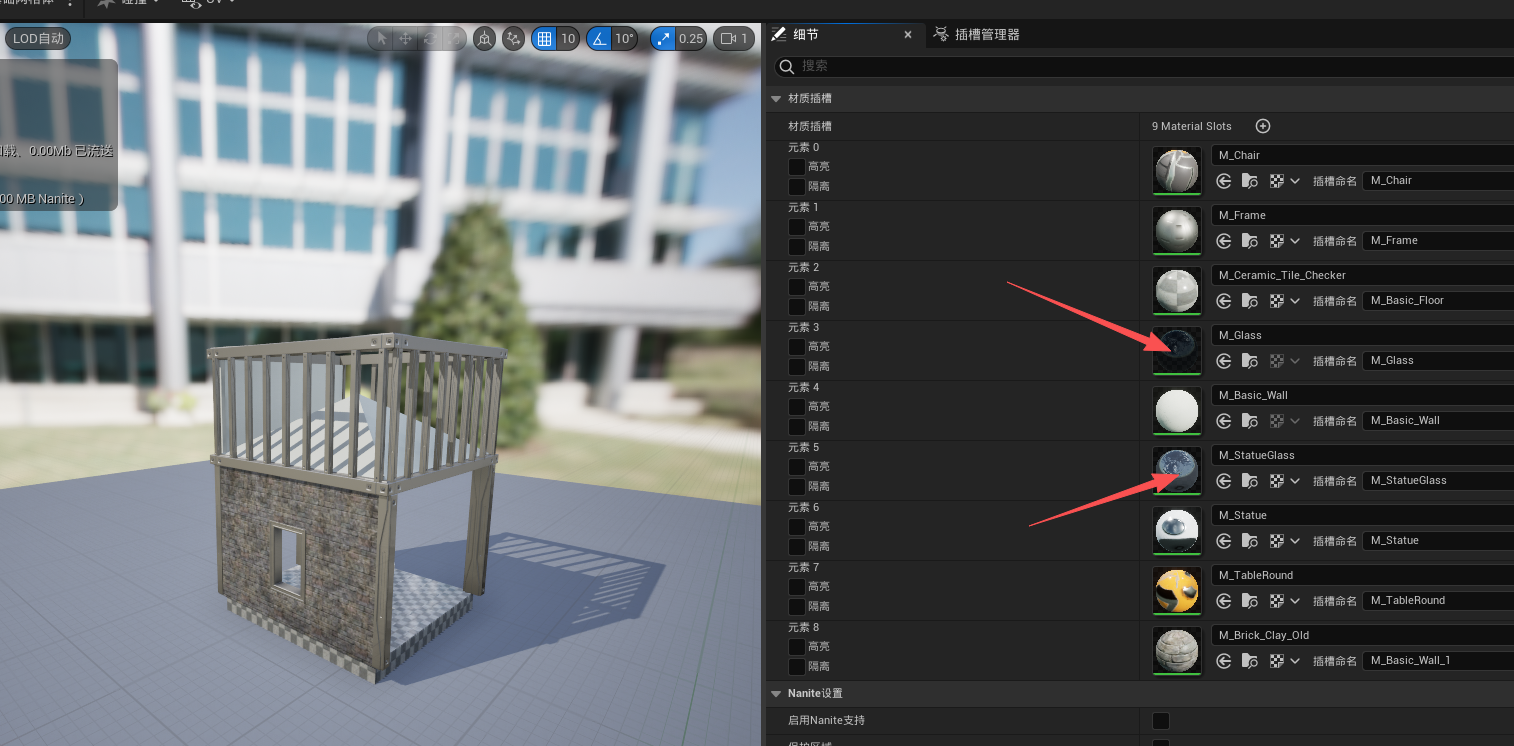Click the surface snapping cube icon
This screenshot has width=1514, height=746.
click(x=485, y=39)
